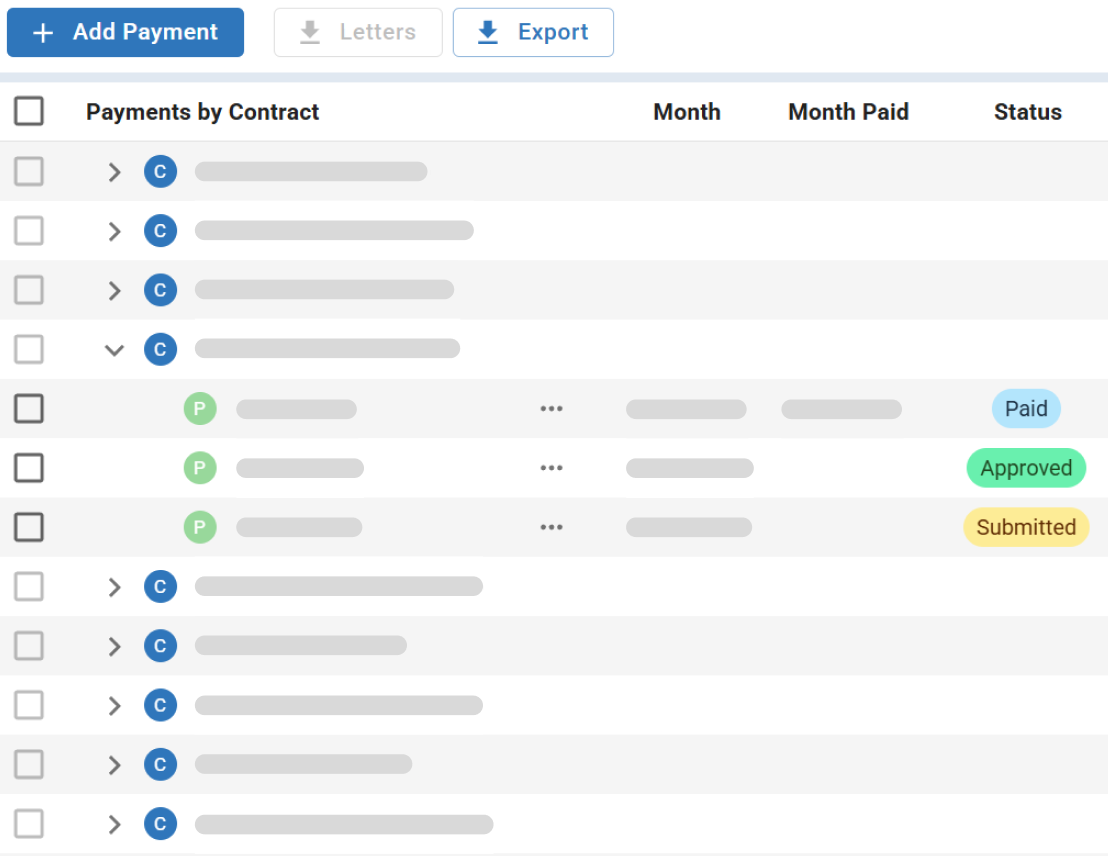Click the yellow Submitted status badge
Screen dimensions: 1108x856
click(x=1026, y=527)
